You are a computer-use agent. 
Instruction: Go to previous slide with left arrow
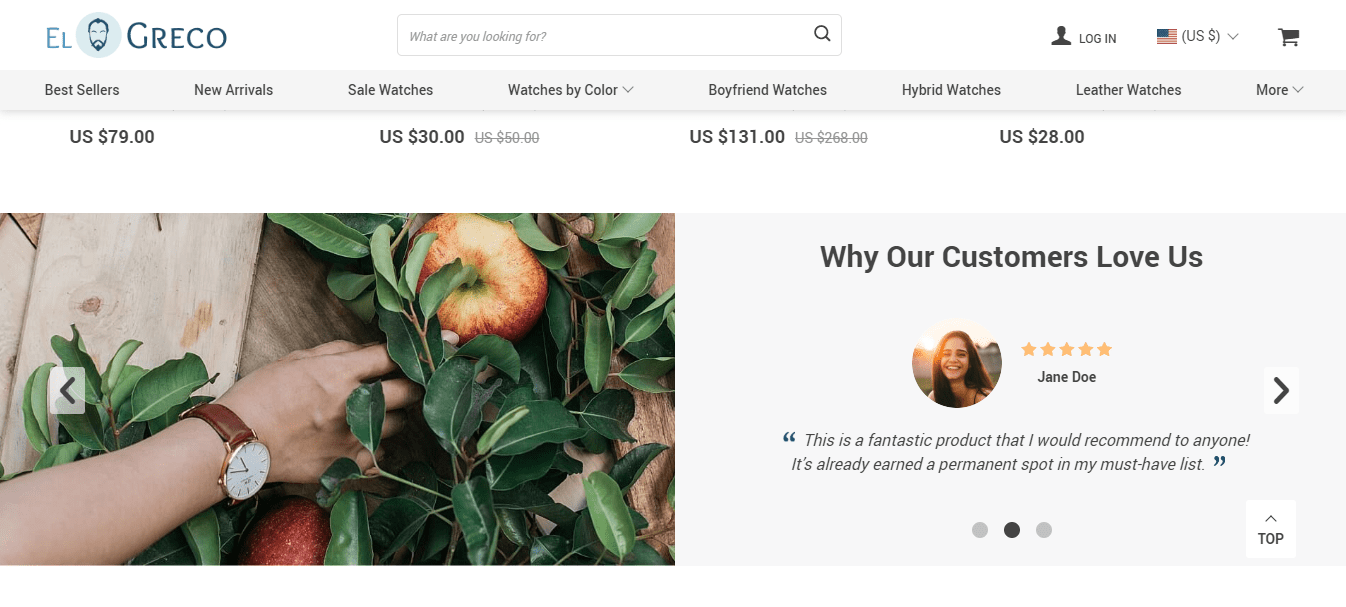(x=67, y=390)
